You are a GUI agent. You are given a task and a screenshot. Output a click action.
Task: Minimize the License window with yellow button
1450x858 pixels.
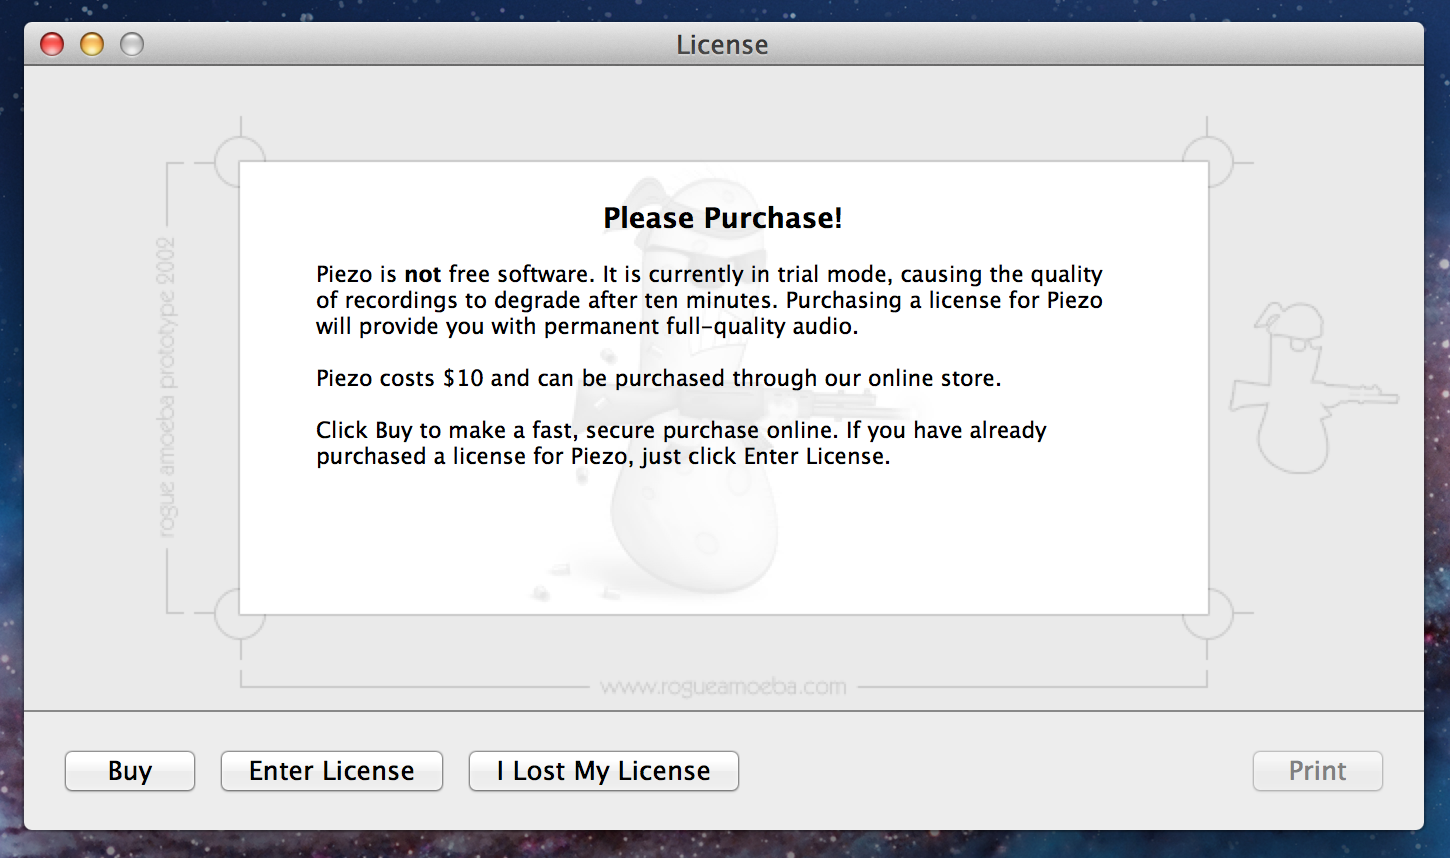[92, 44]
